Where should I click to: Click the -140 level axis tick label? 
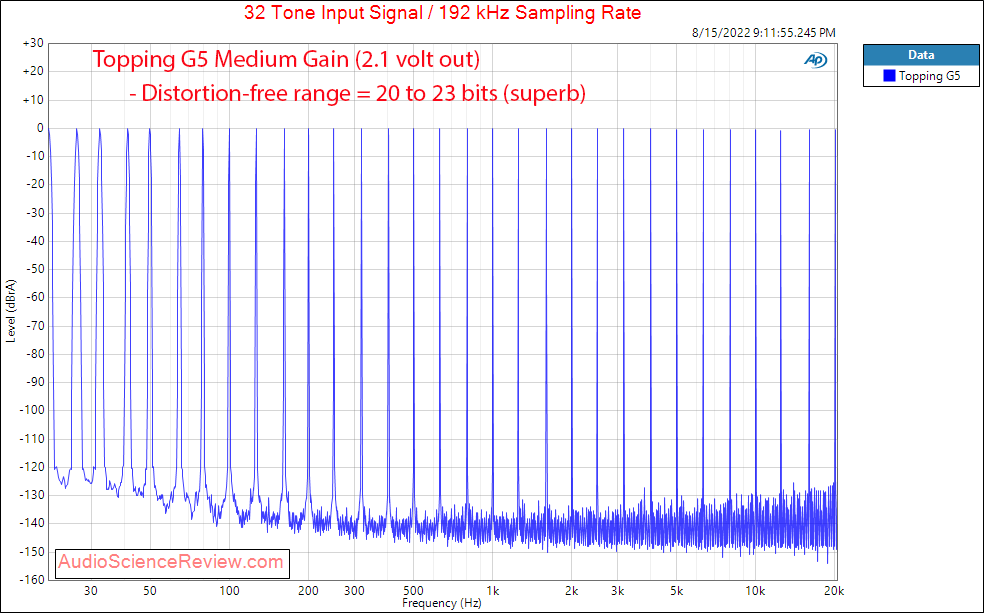[x=31, y=523]
